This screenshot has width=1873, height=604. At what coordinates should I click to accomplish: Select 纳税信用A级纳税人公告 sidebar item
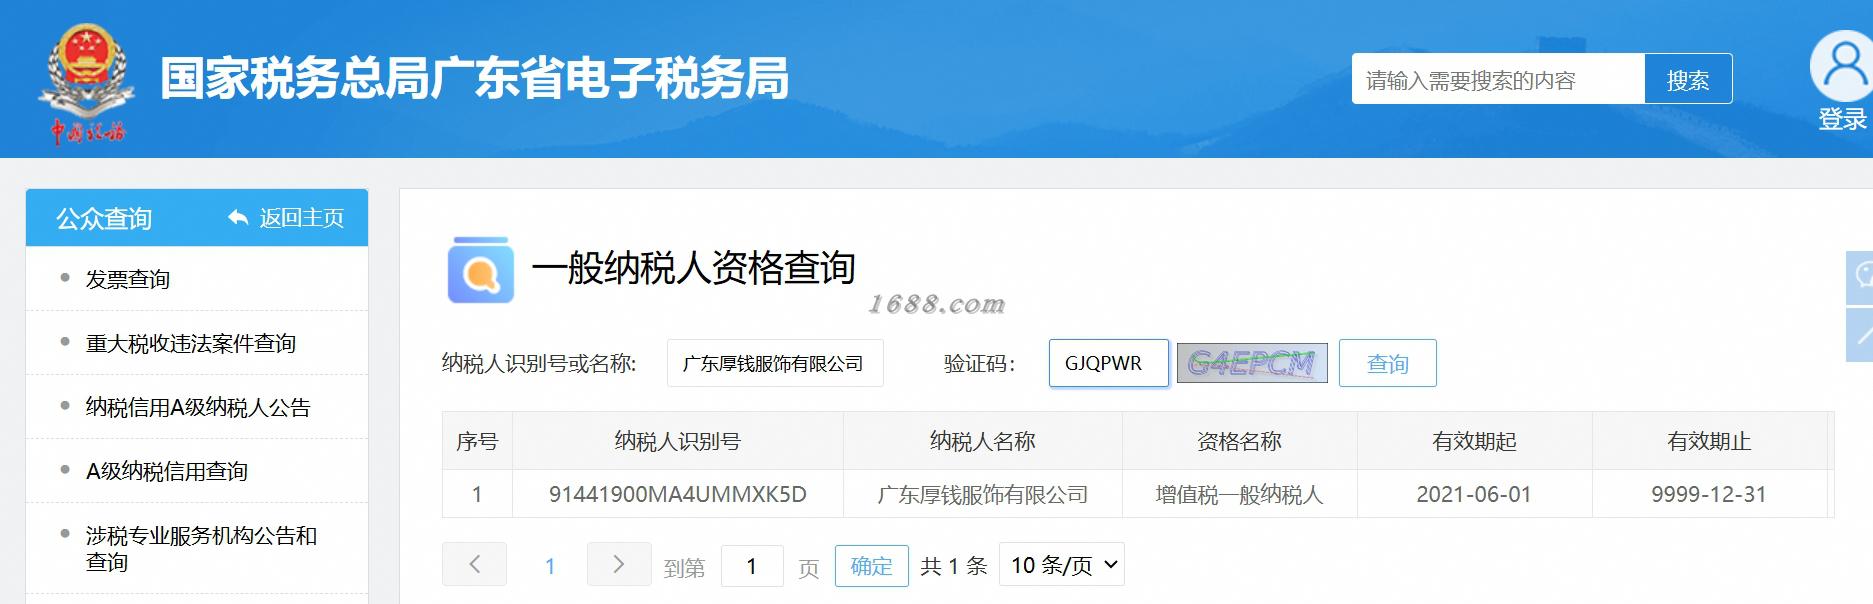(197, 407)
